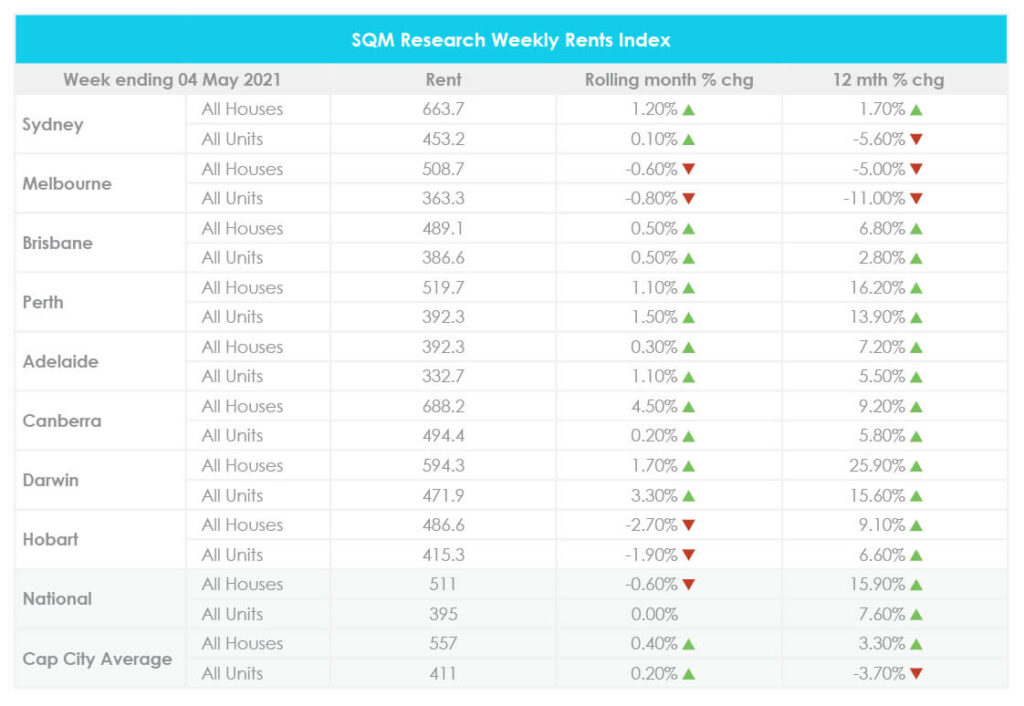Click the green up arrow beside Sydney Houses 1.20%

(688, 110)
